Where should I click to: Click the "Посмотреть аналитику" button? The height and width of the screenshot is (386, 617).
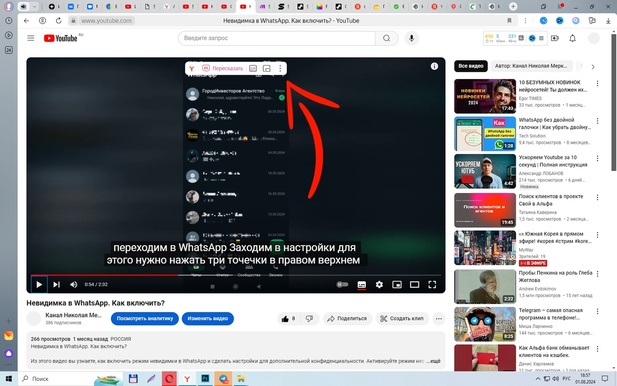(144, 318)
